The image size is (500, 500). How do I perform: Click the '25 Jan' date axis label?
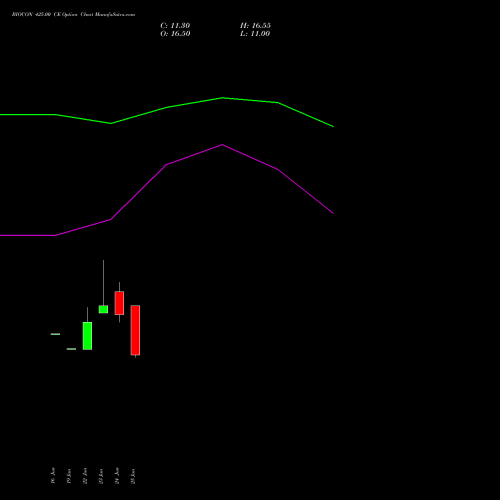(x=133, y=476)
